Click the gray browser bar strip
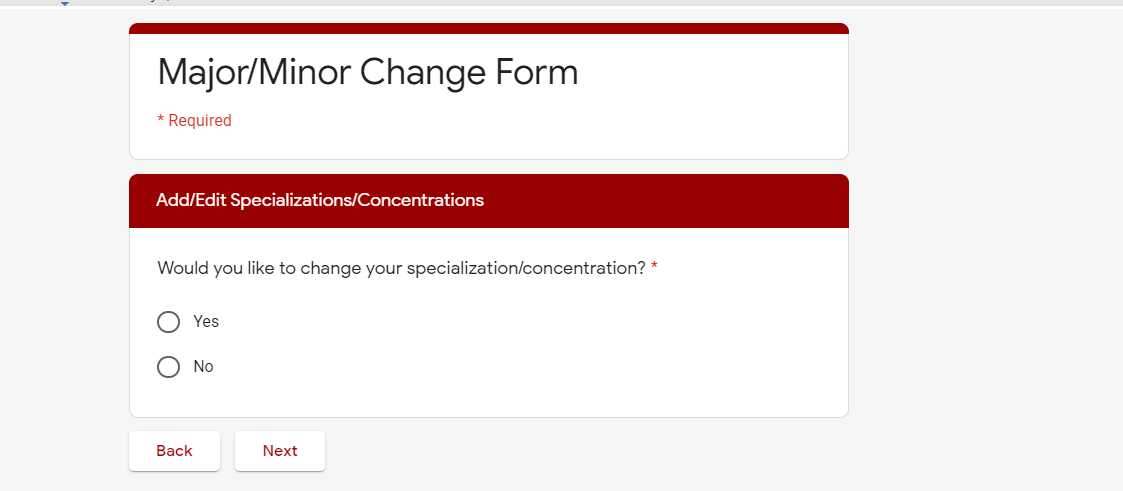 562,3
